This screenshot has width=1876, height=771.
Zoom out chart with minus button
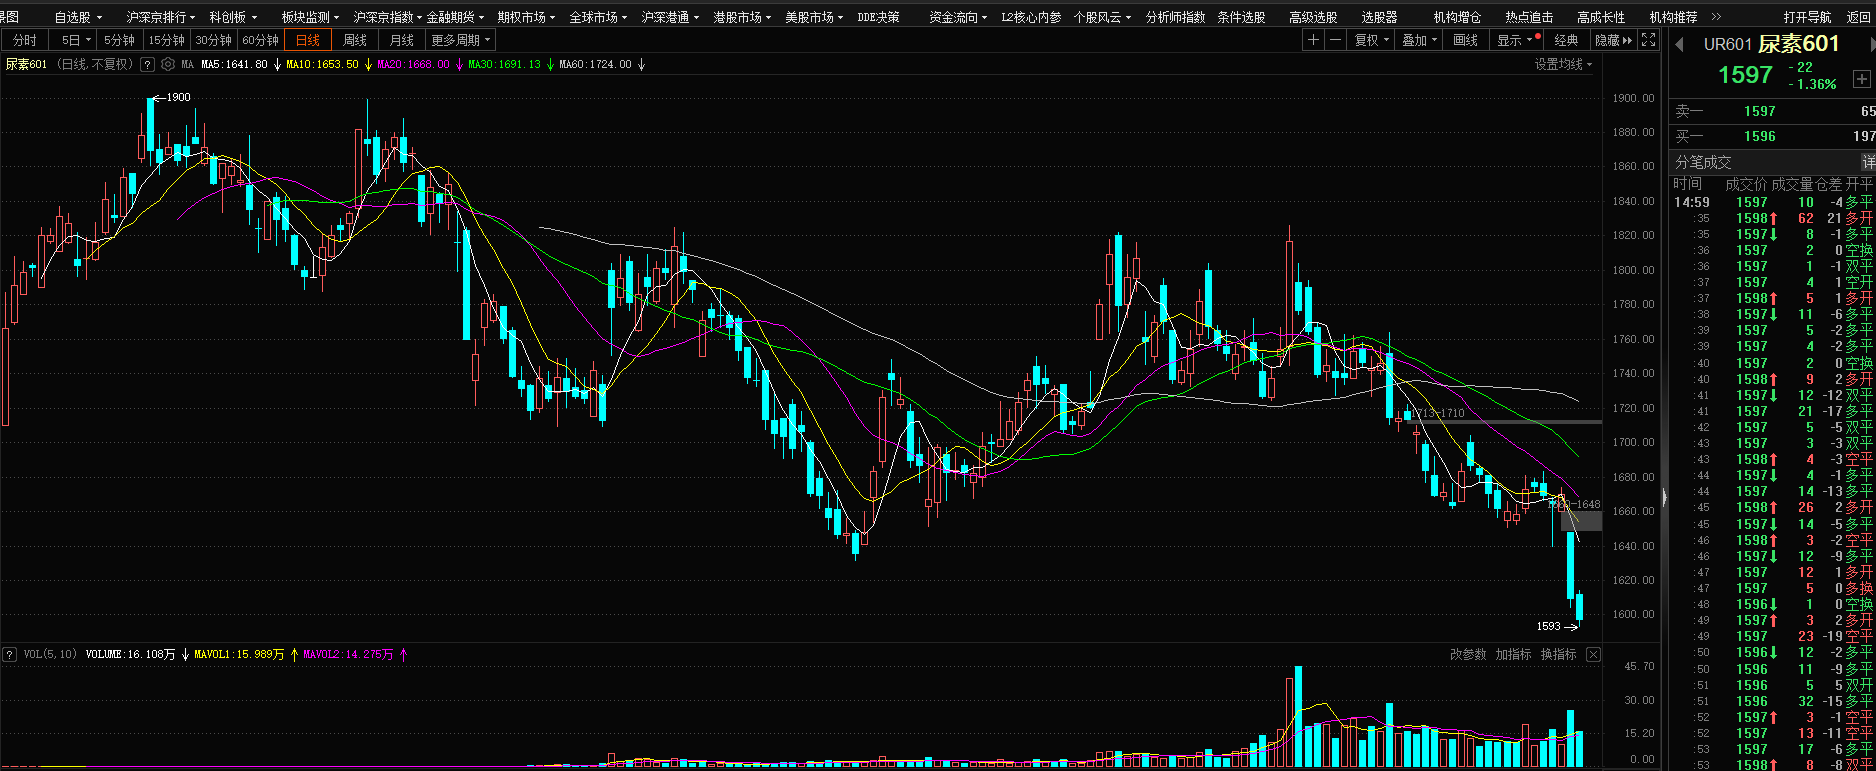[x=1335, y=40]
